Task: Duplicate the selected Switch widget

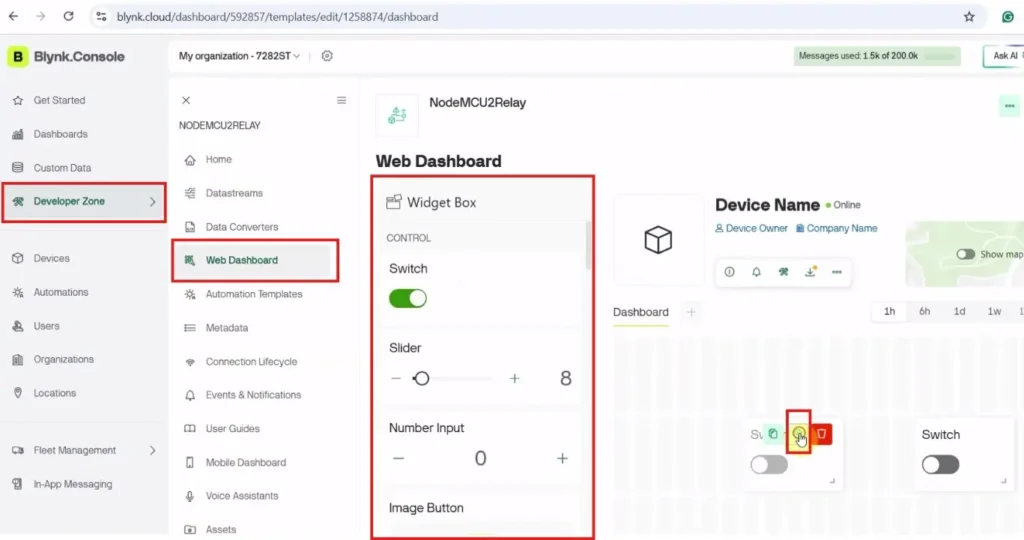Action: (773, 434)
